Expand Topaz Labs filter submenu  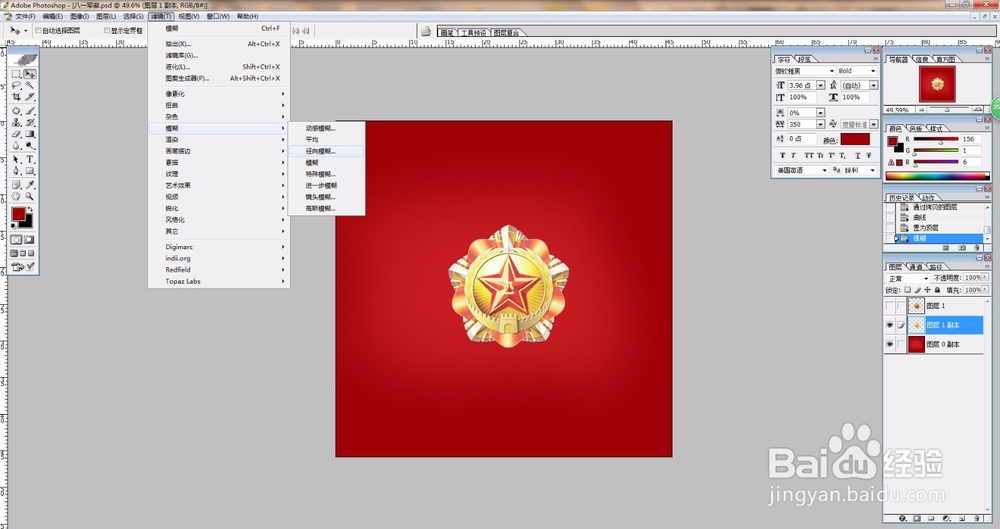pos(219,281)
